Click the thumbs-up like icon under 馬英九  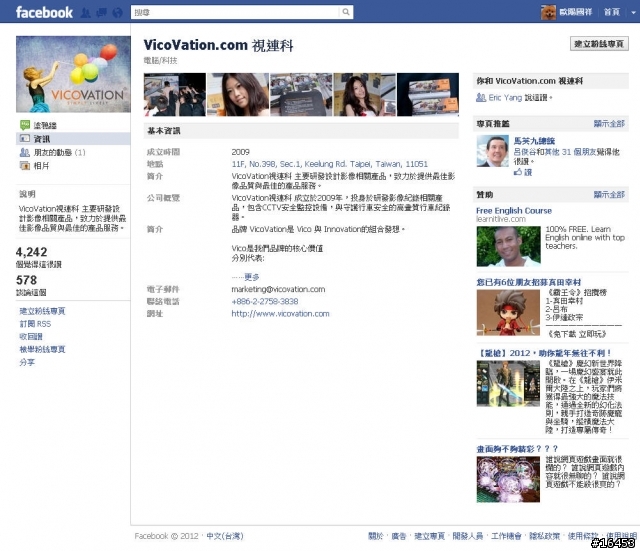point(518,172)
